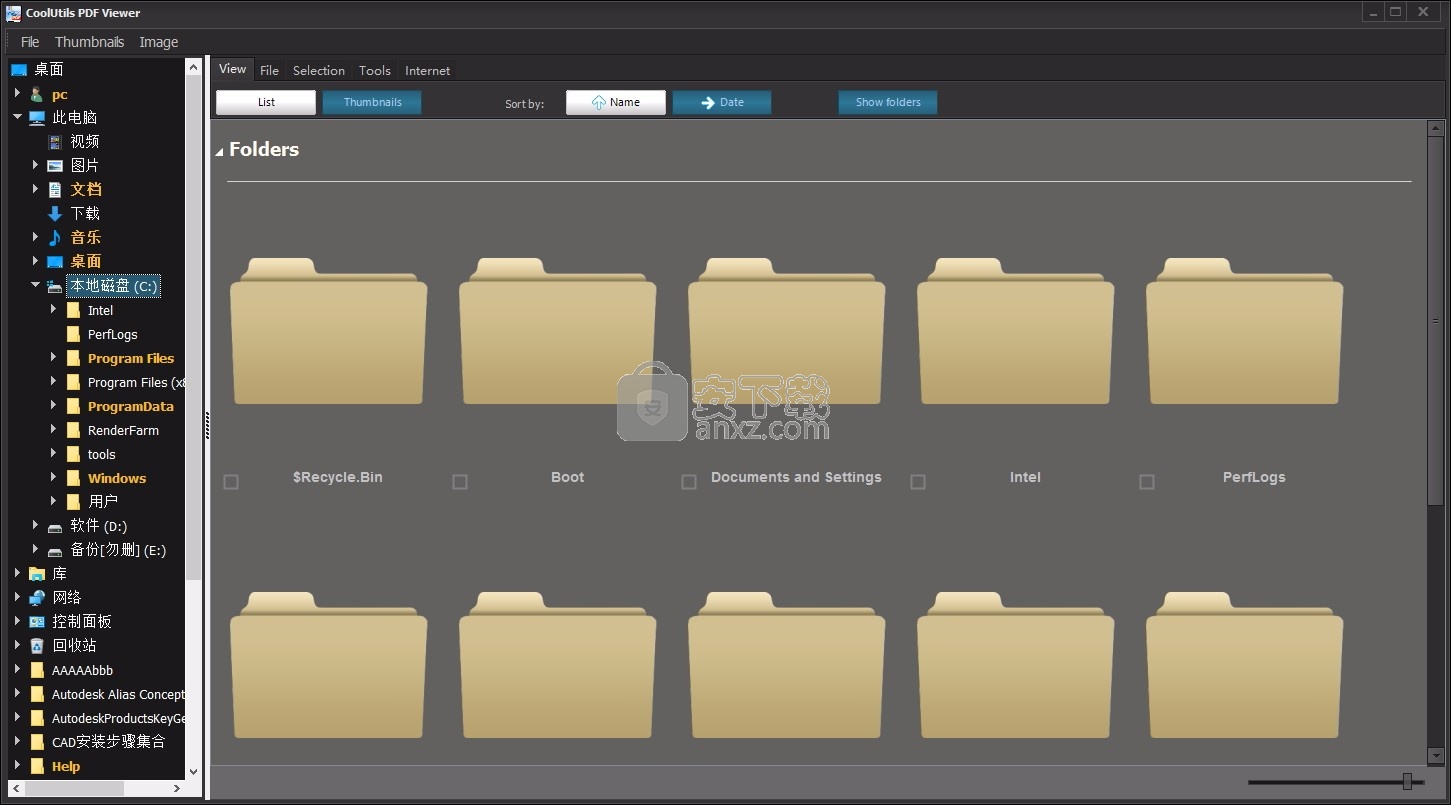Click the pc user icon in tree
Viewport: 1451px width, 805px height.
pyautogui.click(x=37, y=94)
